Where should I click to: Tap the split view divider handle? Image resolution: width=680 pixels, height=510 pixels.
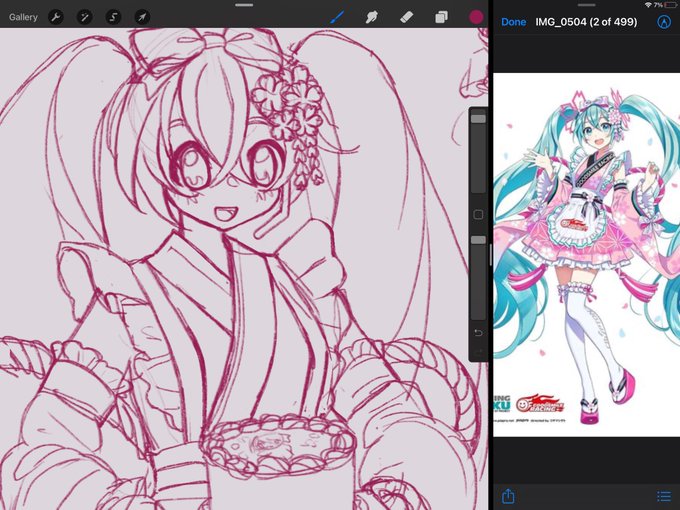(490, 255)
